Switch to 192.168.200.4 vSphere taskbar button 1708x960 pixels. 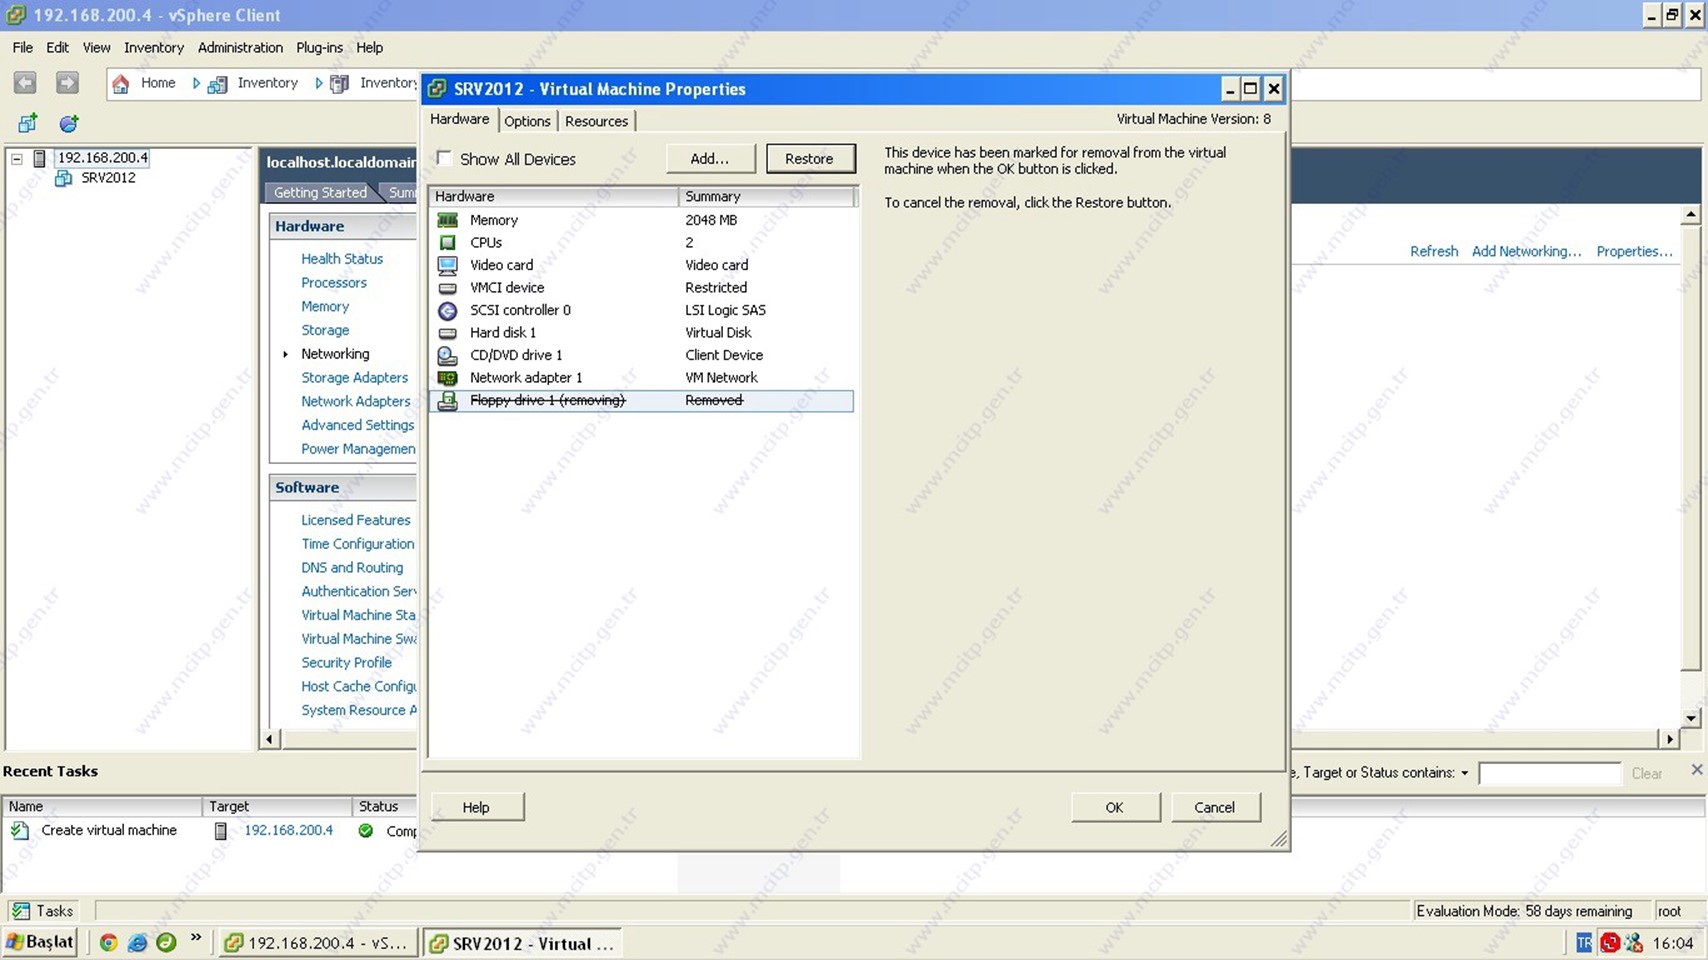pyautogui.click(x=318, y=943)
